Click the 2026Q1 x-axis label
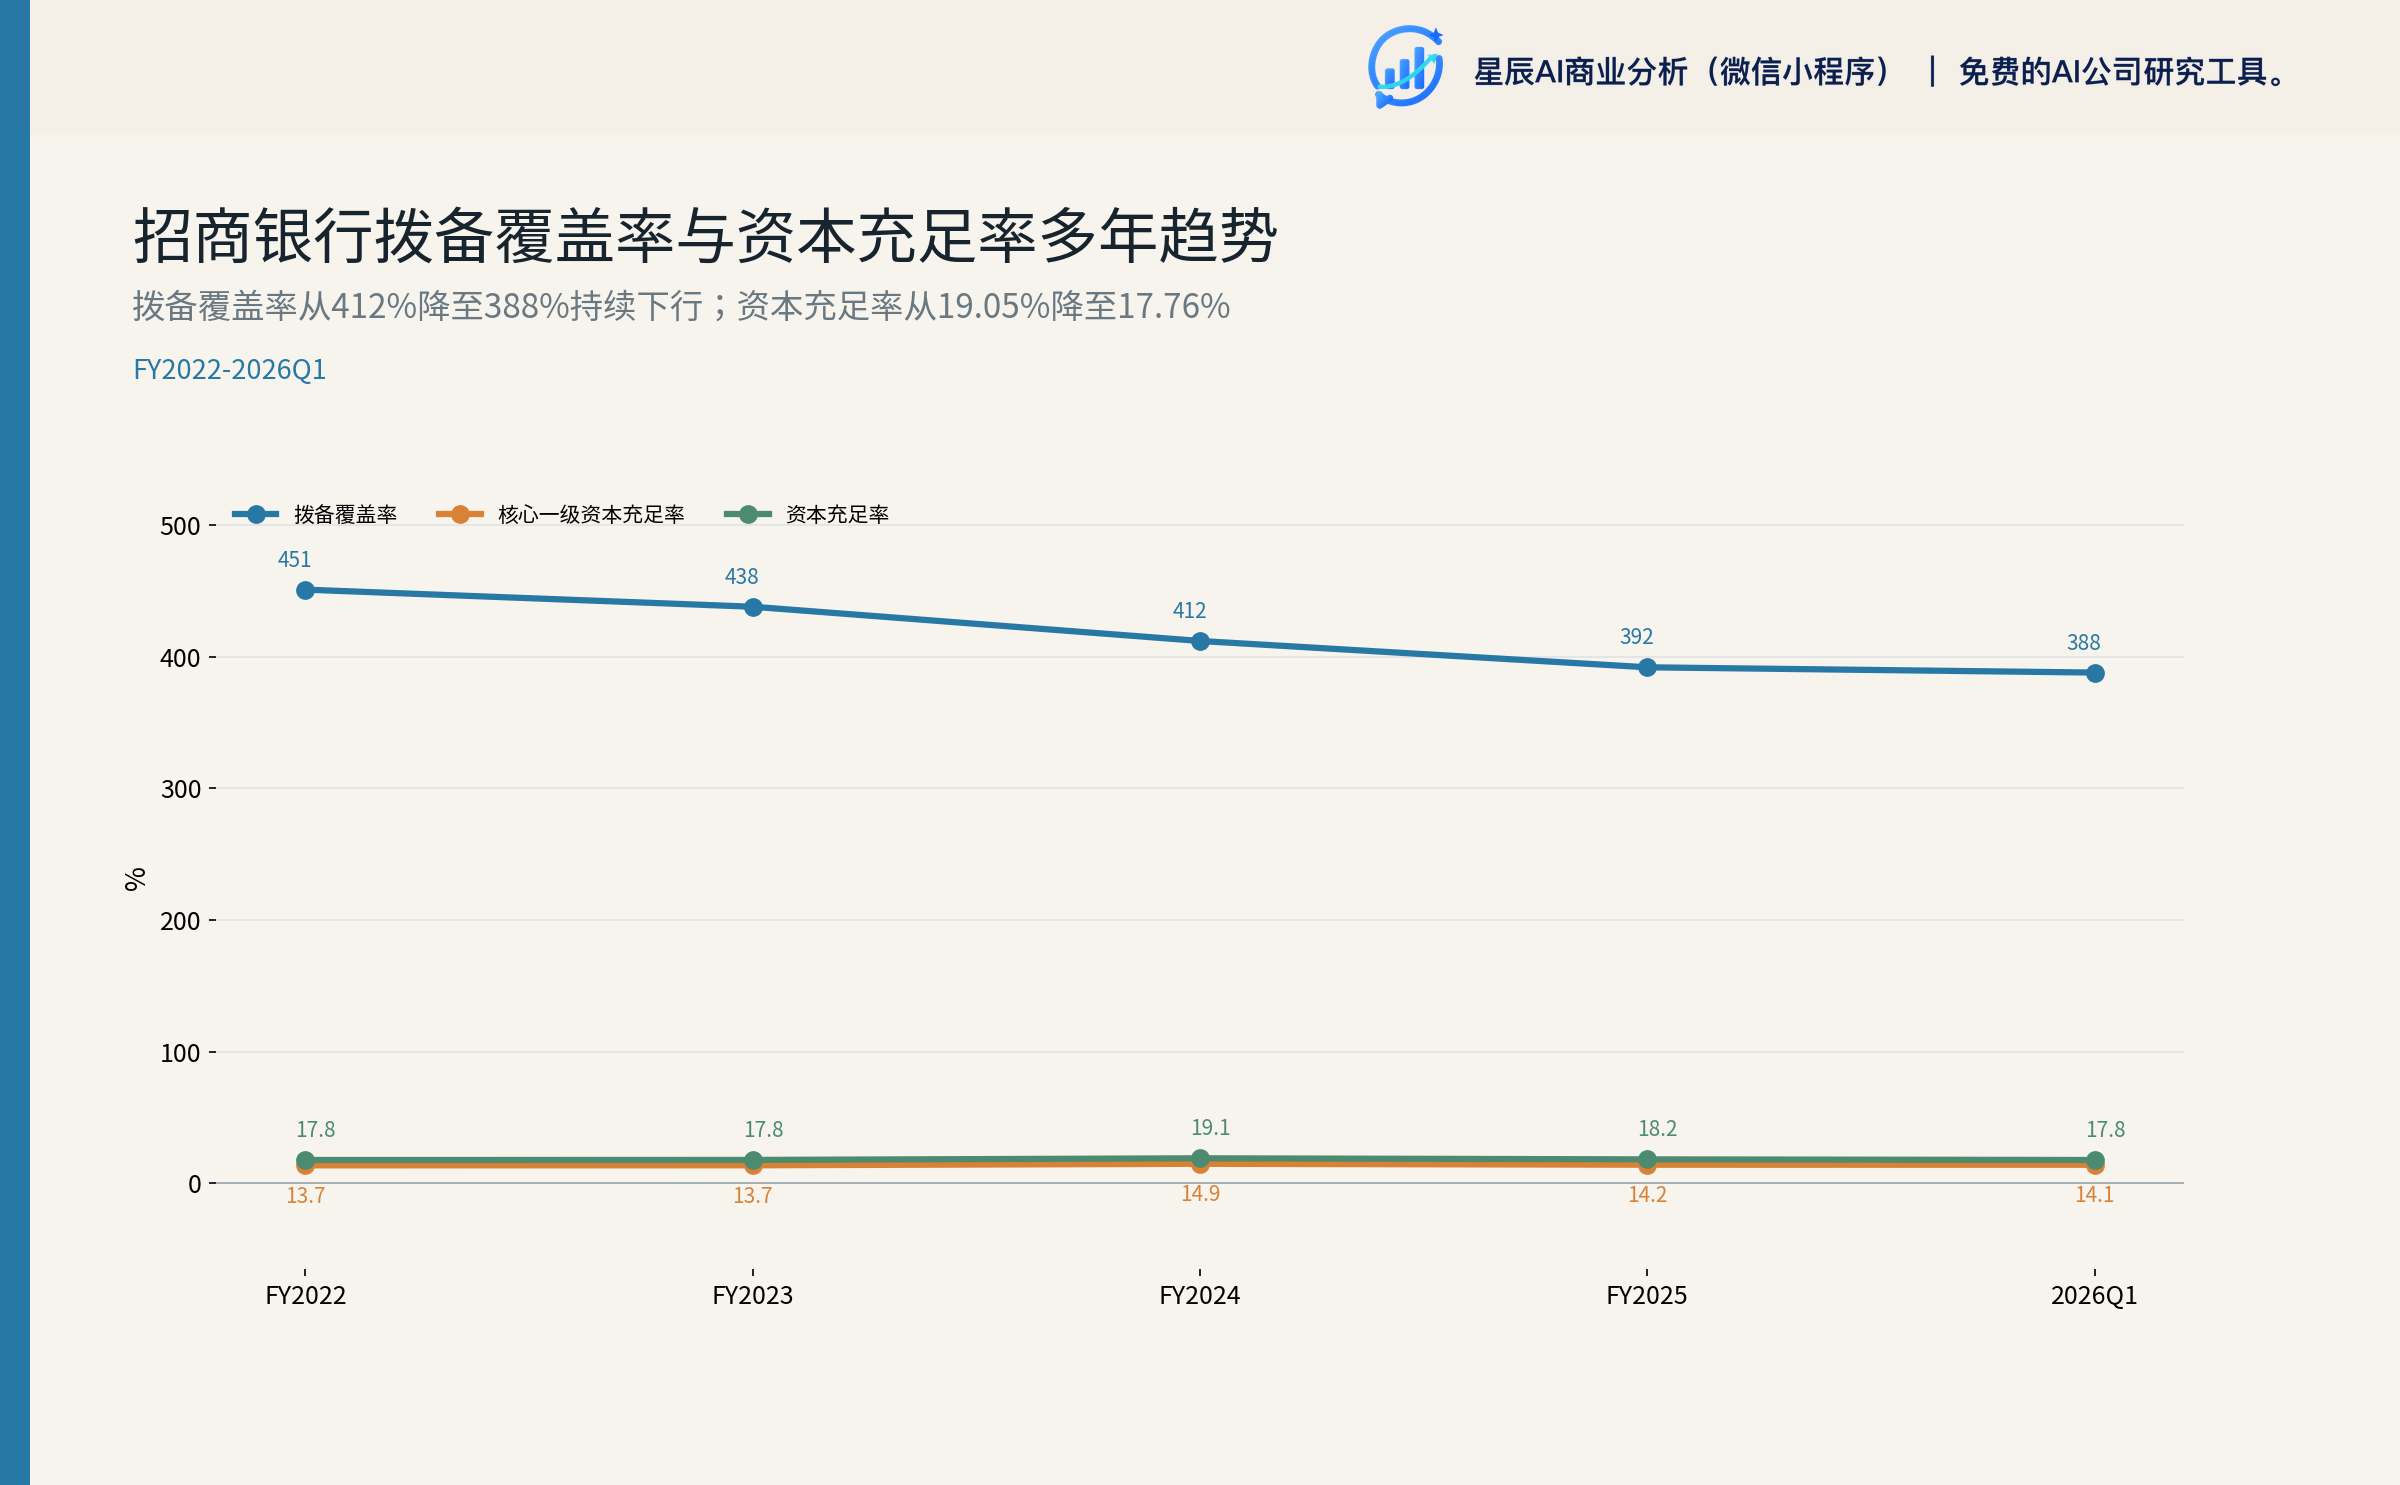 coord(2094,1295)
